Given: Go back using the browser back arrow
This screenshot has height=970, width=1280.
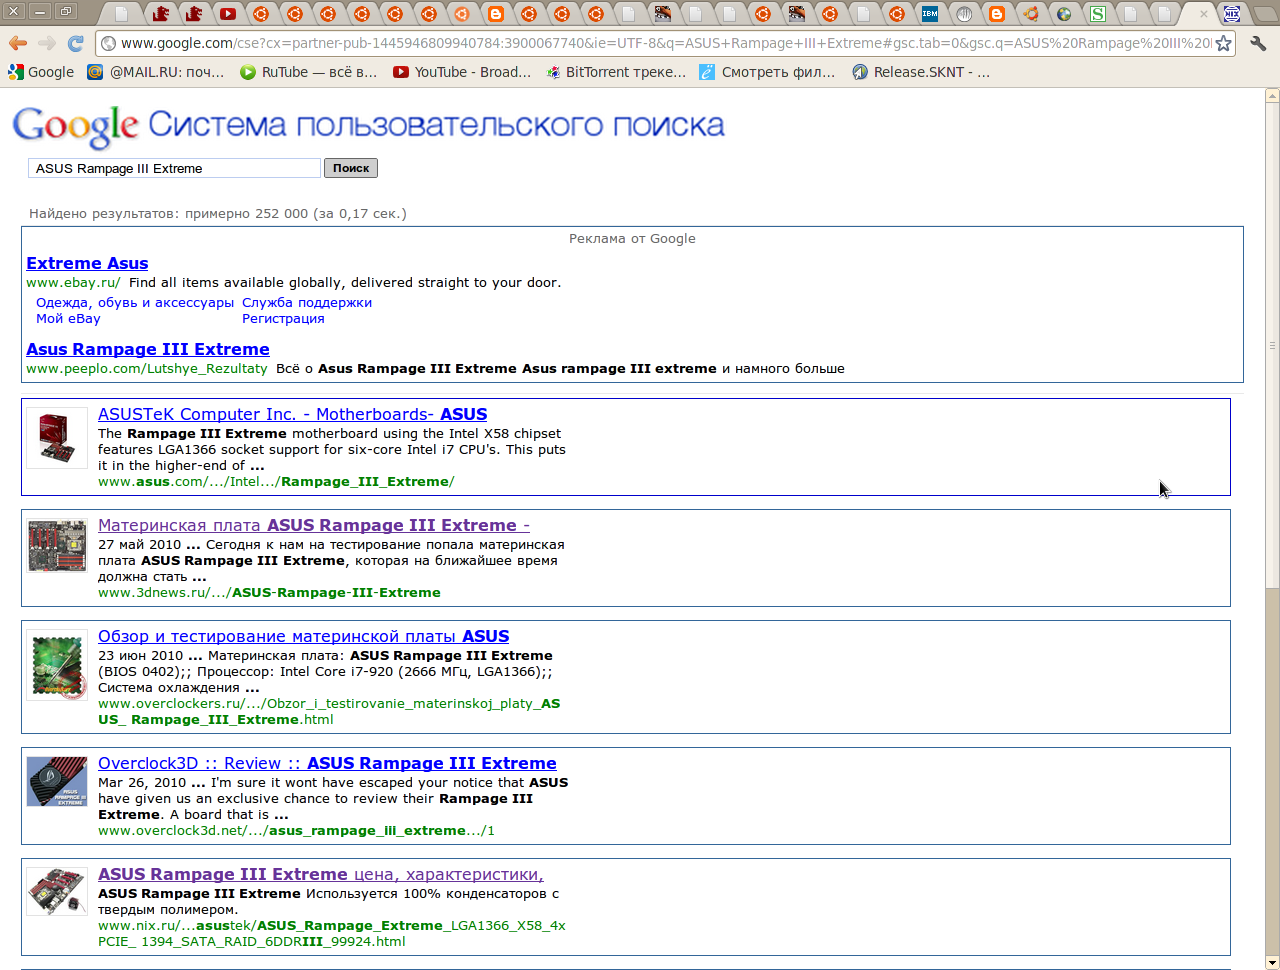Looking at the screenshot, I should click(17, 43).
